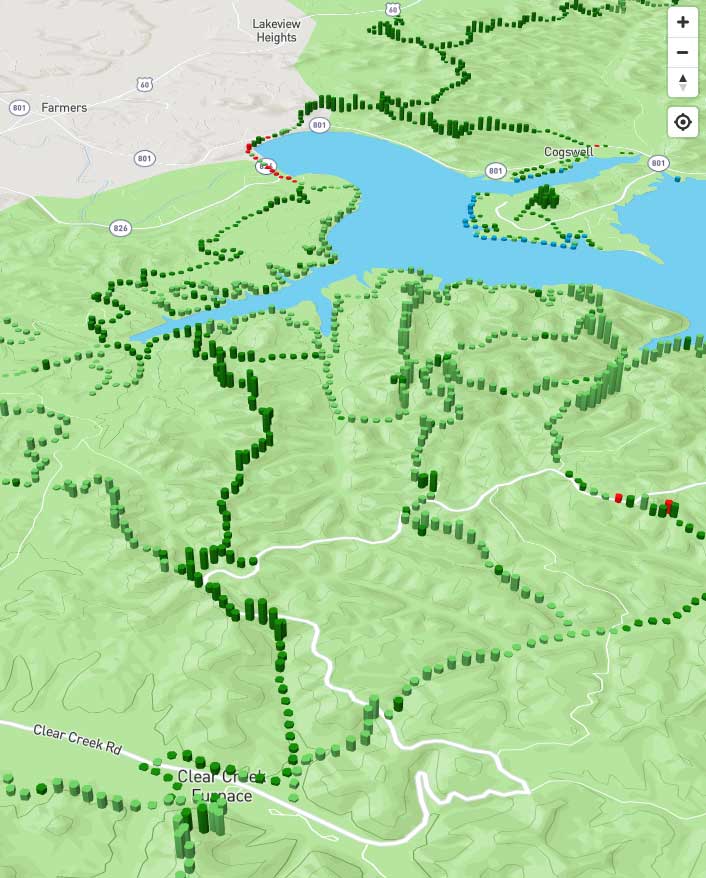Click the US 60 shield near Lakeview Heights

[x=392, y=10]
